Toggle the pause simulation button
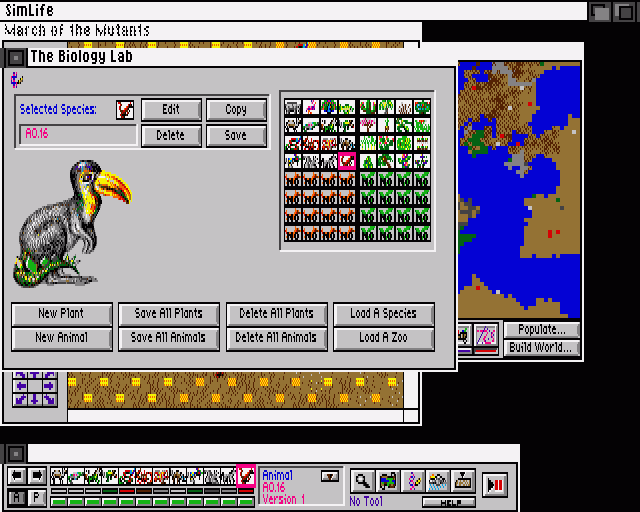 click(x=494, y=484)
